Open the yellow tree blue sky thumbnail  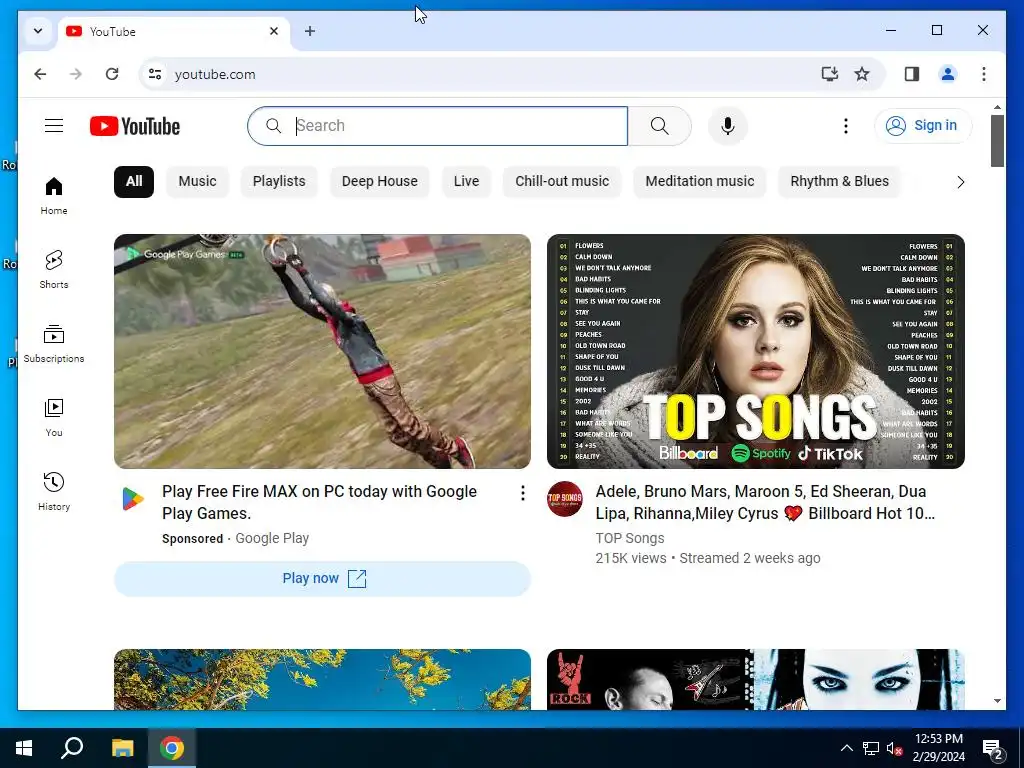pyautogui.click(x=323, y=679)
